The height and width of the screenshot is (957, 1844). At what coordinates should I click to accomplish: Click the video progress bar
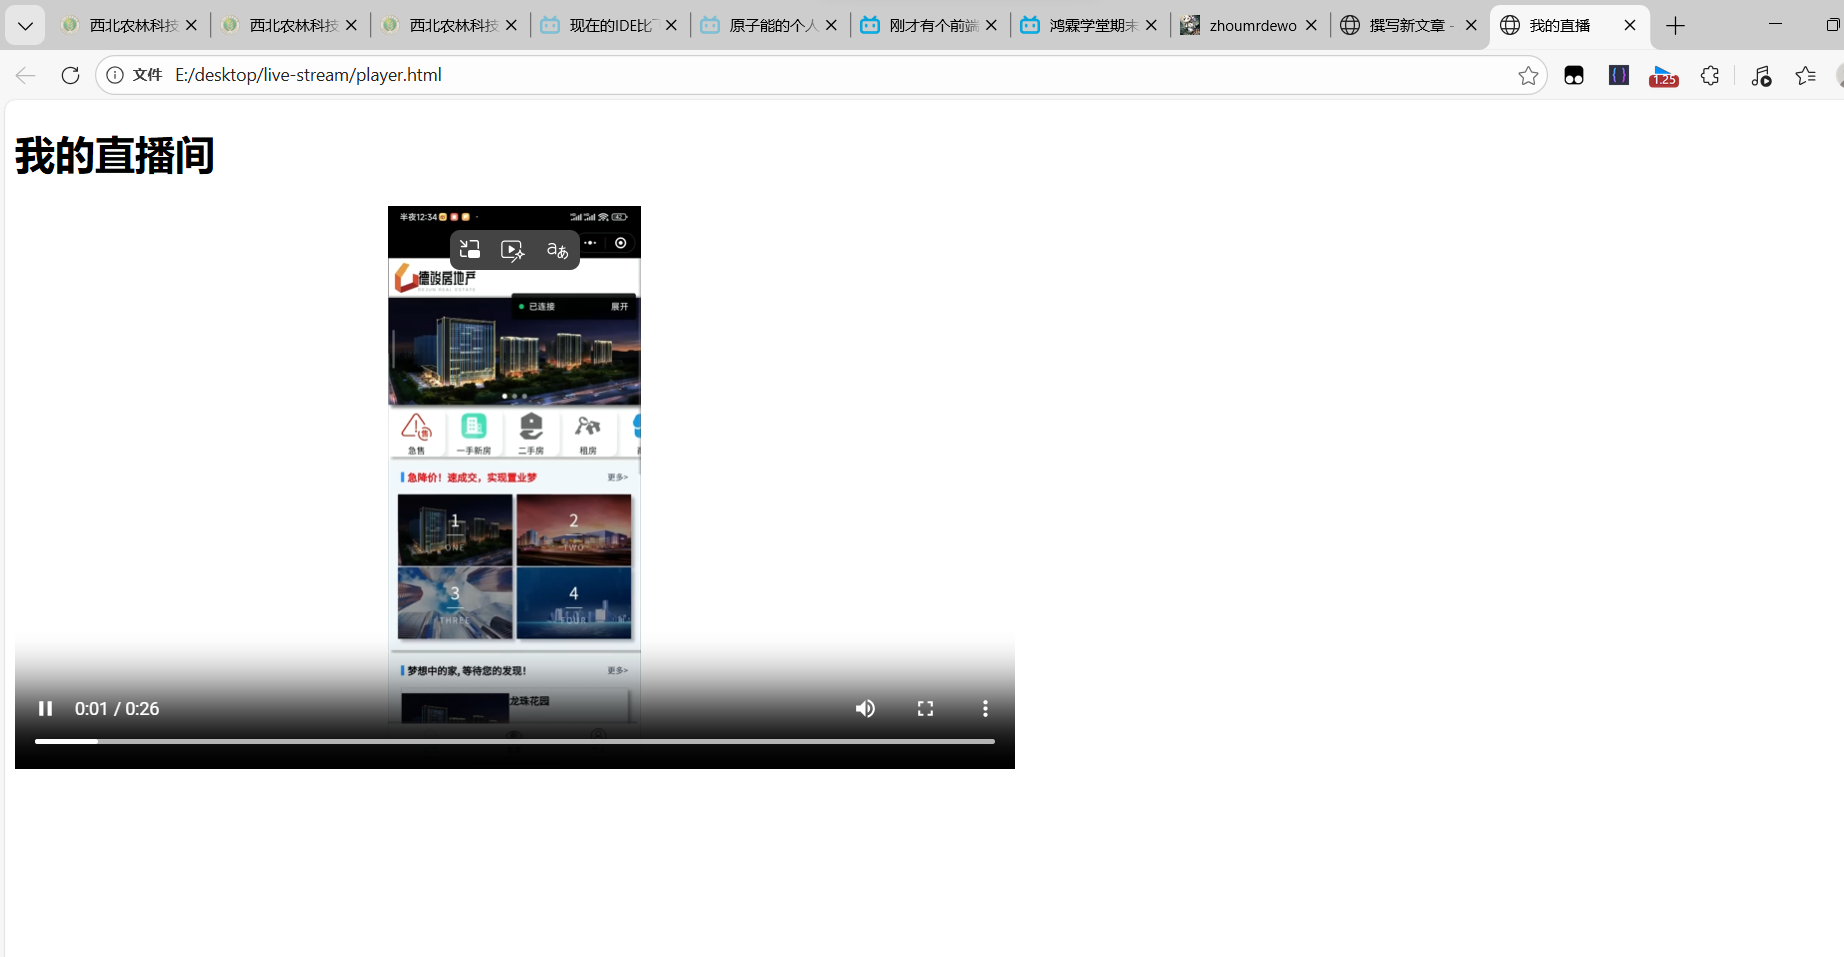pyautogui.click(x=514, y=741)
